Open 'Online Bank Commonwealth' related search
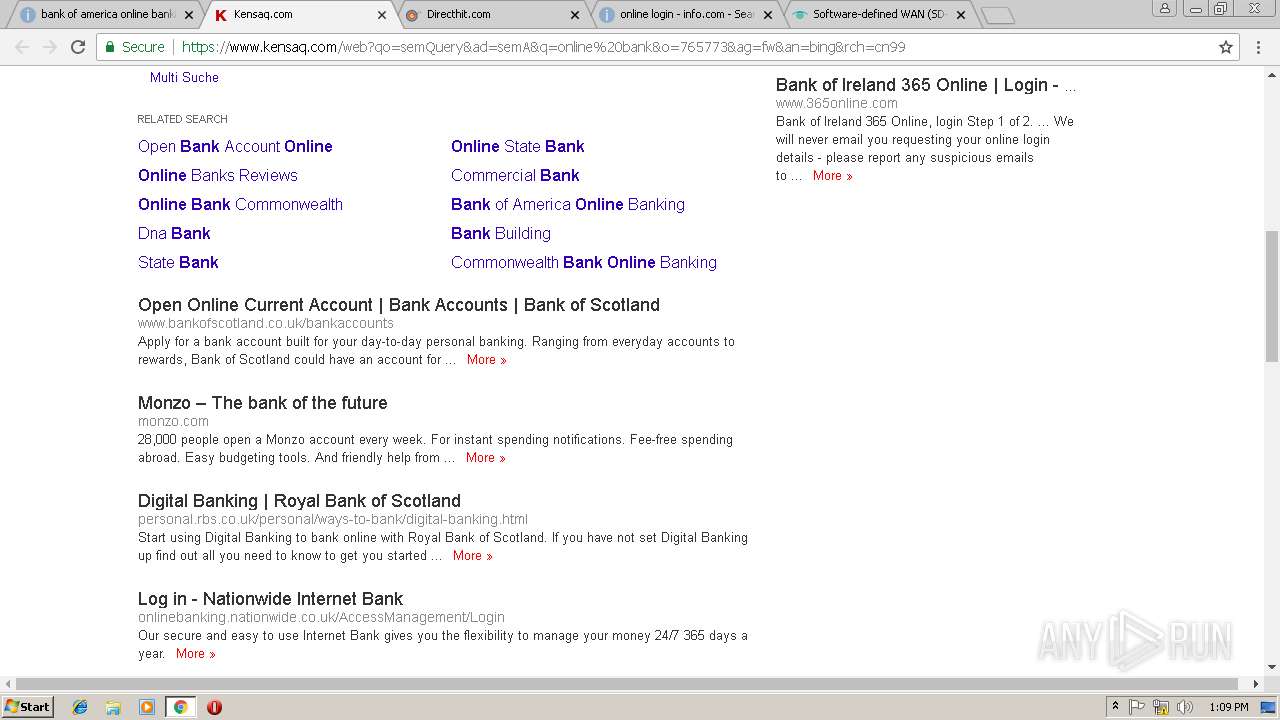Screen dimensions: 1280x720 click(x=240, y=204)
